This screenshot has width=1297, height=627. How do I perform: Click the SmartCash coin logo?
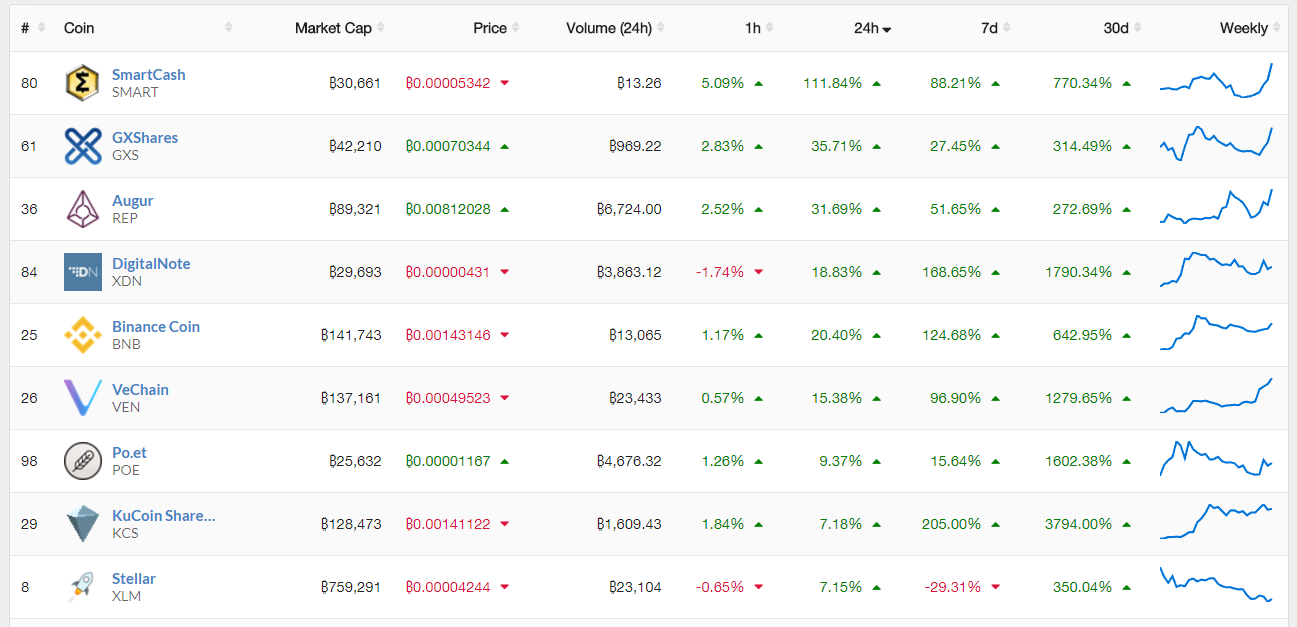coord(83,83)
